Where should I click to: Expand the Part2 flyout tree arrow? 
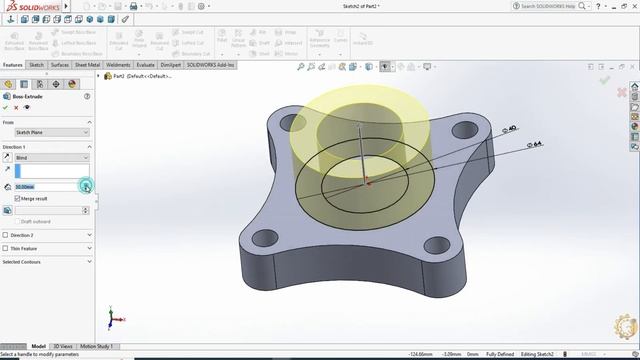[x=98, y=76]
